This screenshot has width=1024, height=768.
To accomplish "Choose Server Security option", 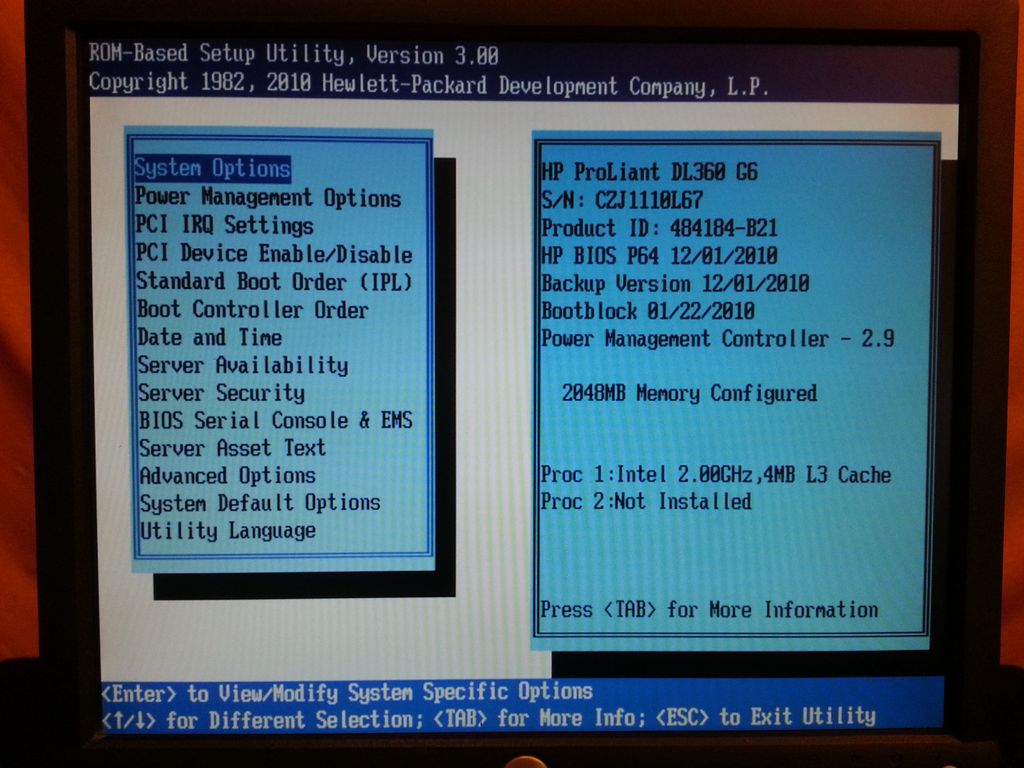I will [x=221, y=393].
